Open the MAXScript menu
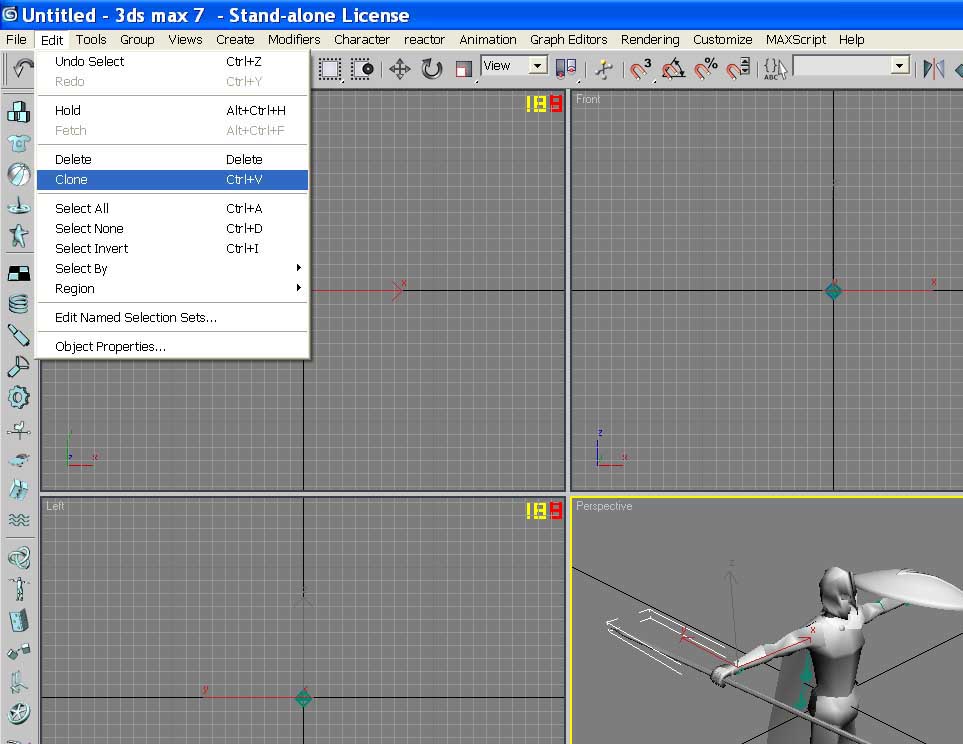Image resolution: width=963 pixels, height=744 pixels. 795,39
